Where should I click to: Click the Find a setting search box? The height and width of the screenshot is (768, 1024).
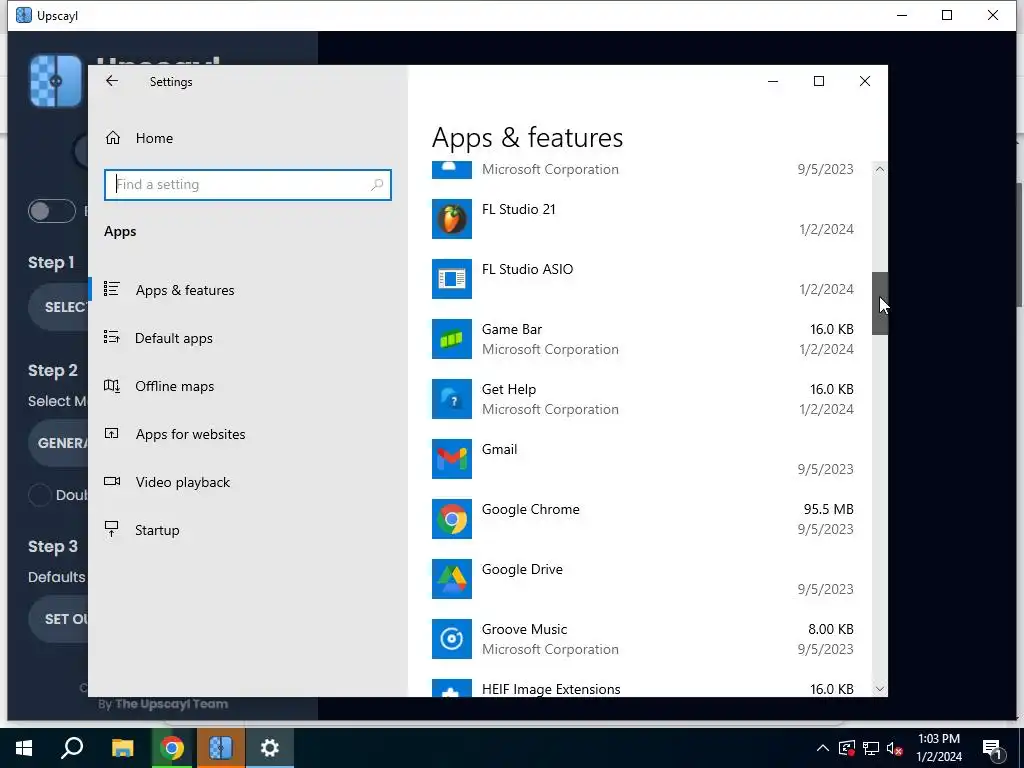tap(248, 185)
